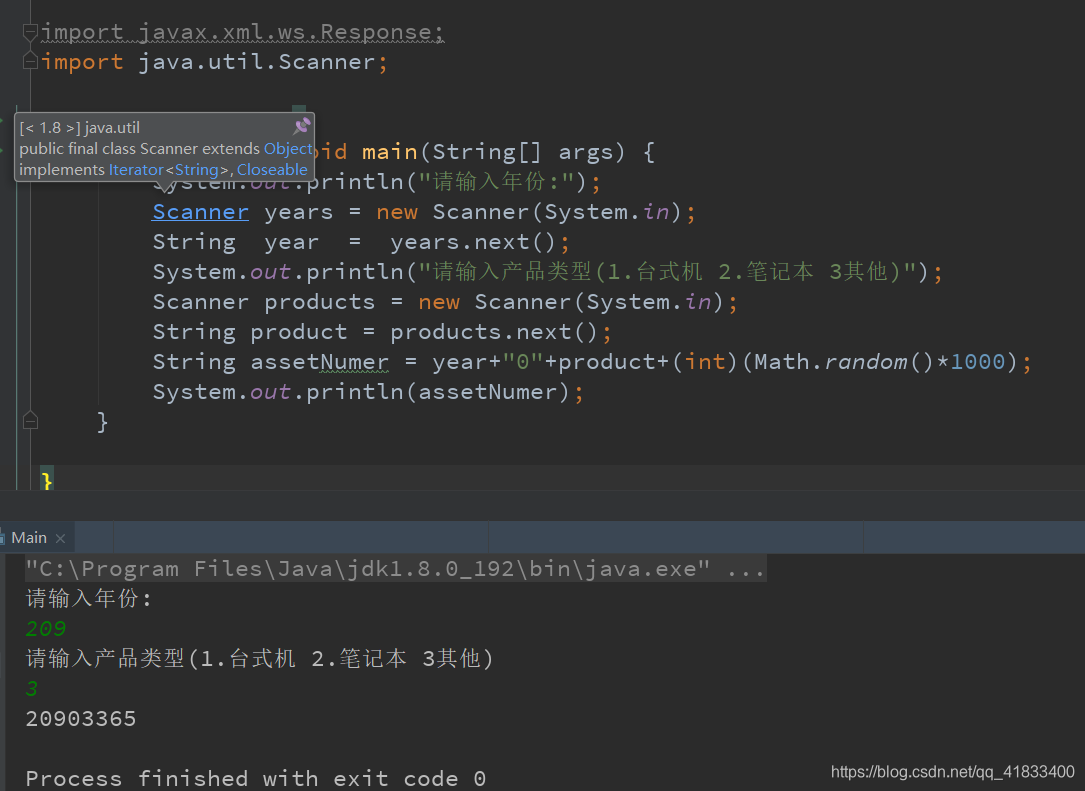Image resolution: width=1085 pixels, height=791 pixels.
Task: Open the Iterator interface link in popup
Action: (136, 170)
